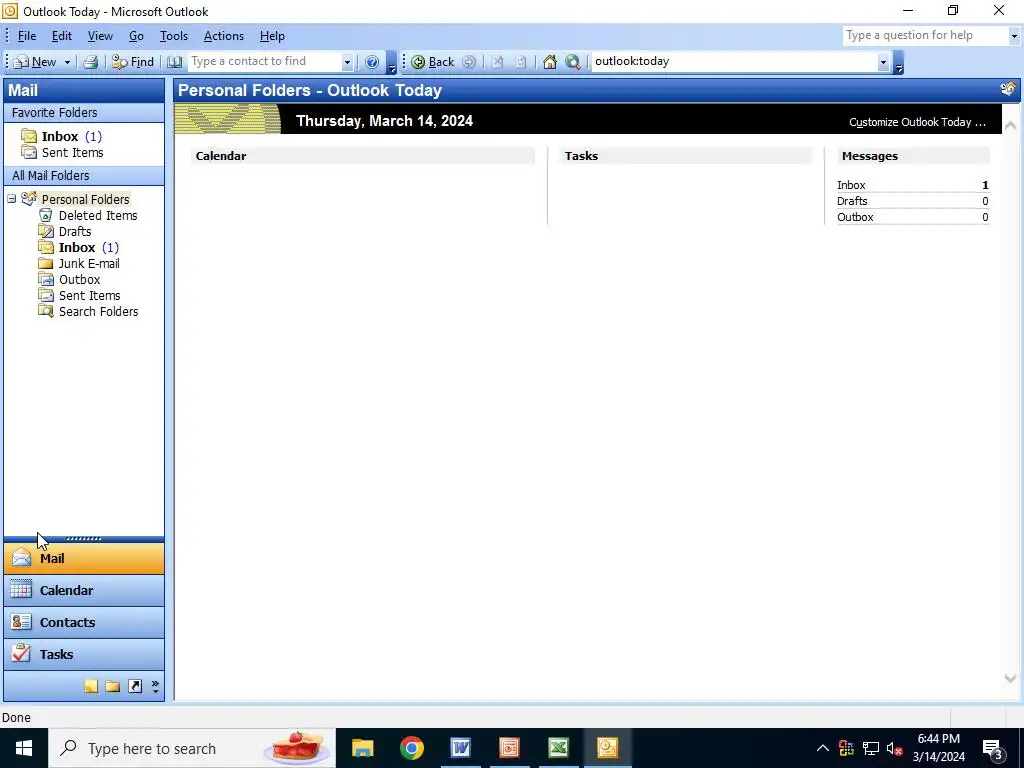Open Microsoft Excel from the taskbar

(558, 748)
